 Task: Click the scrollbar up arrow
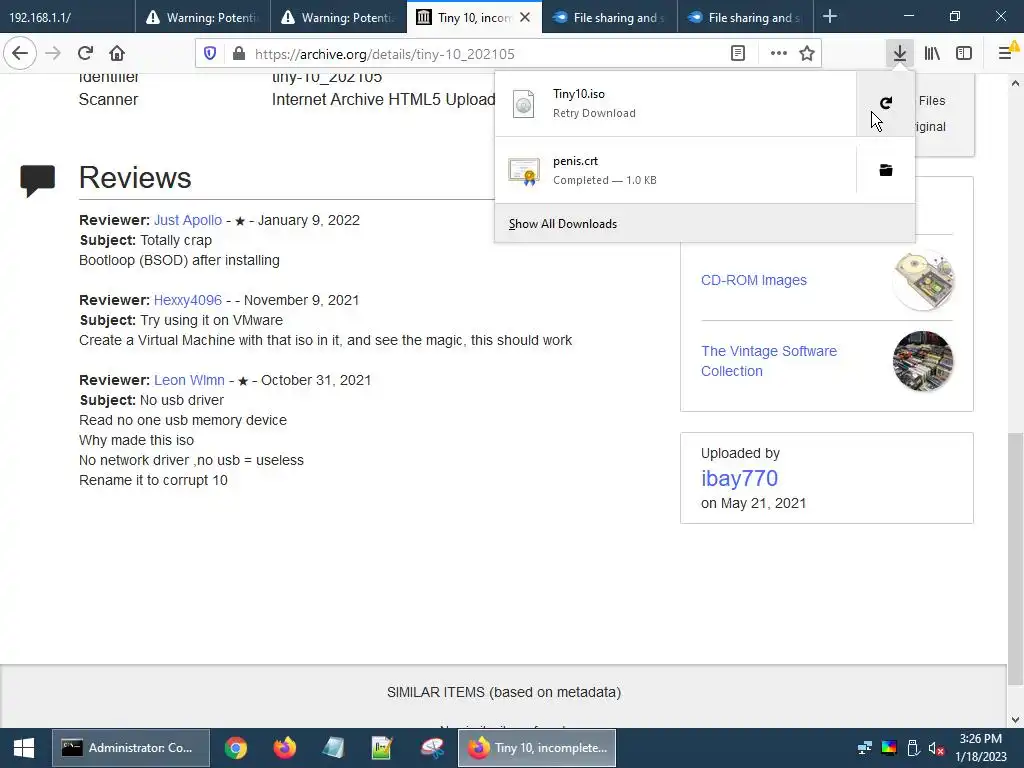pos(1015,83)
